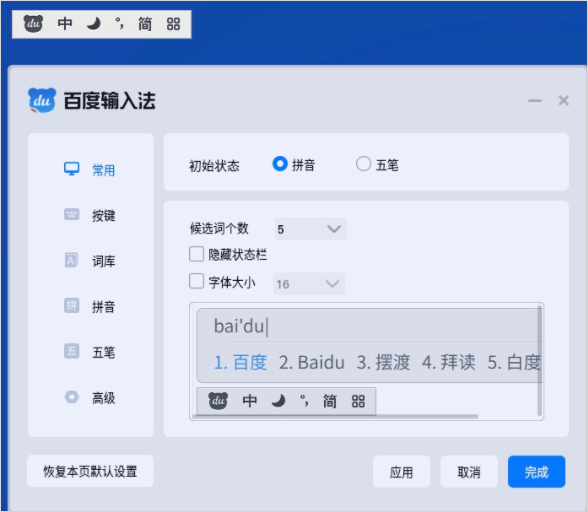Click the bai'du preview input text
The image size is (588, 512).
click(241, 326)
